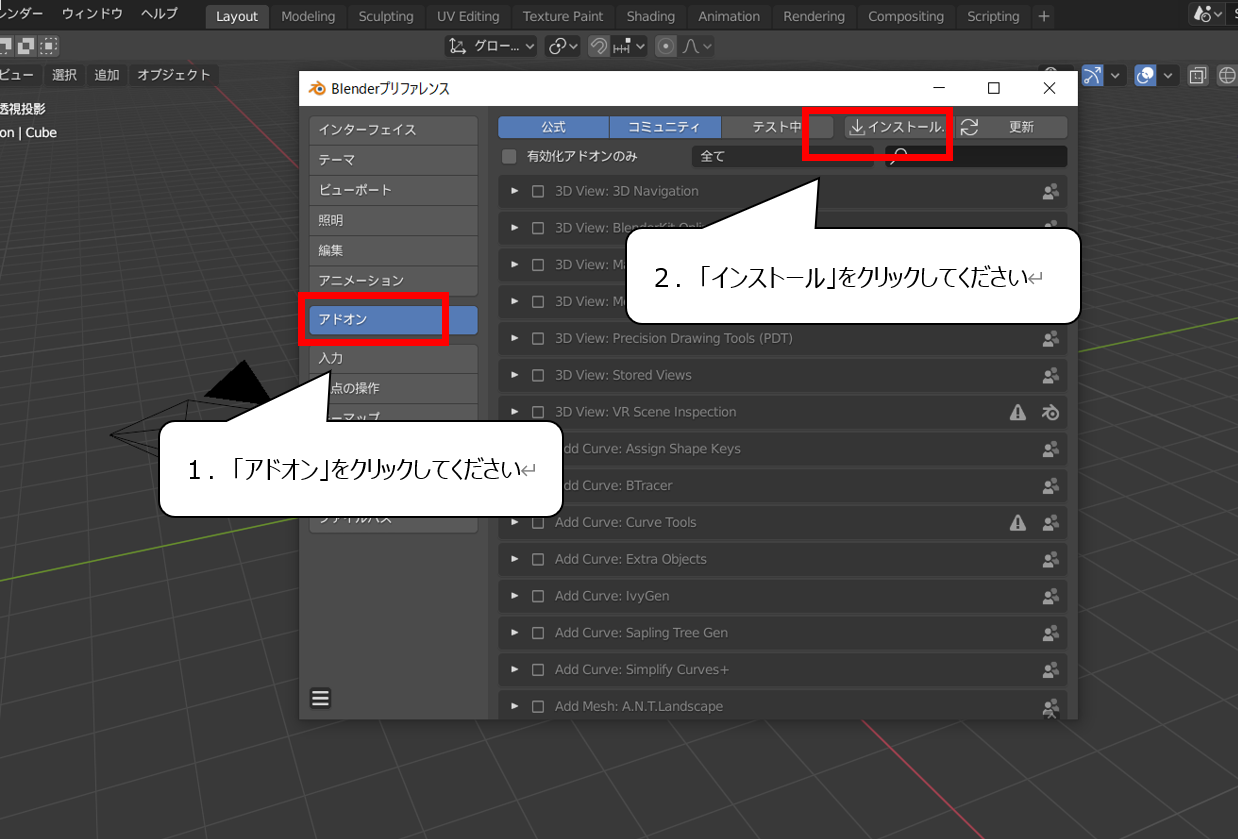The image size is (1238, 839).
Task: Enable the VR Scene Inspection checkbox
Action: [538, 412]
